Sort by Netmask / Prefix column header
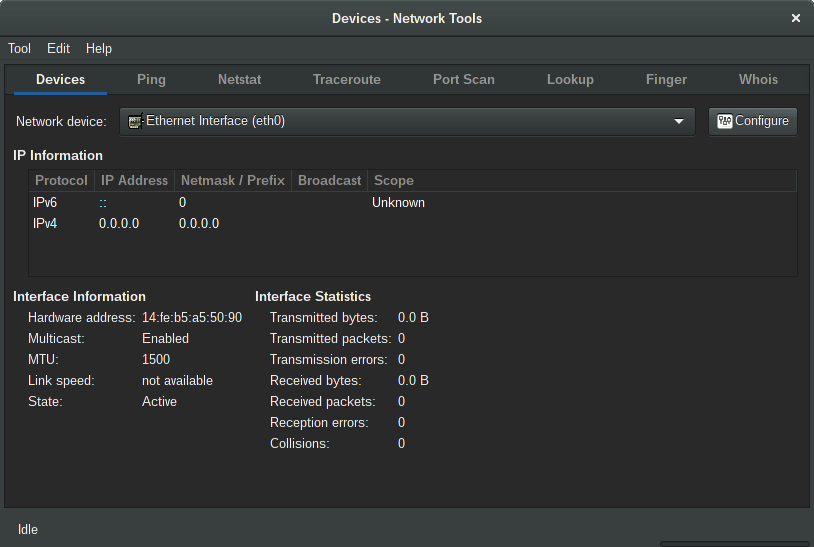 point(233,181)
